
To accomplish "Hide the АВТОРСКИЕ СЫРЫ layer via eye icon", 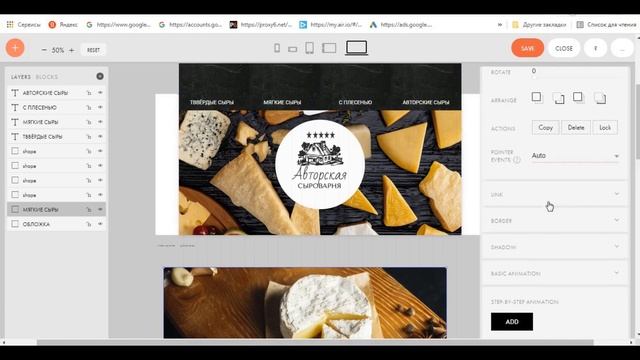I will (100, 93).
